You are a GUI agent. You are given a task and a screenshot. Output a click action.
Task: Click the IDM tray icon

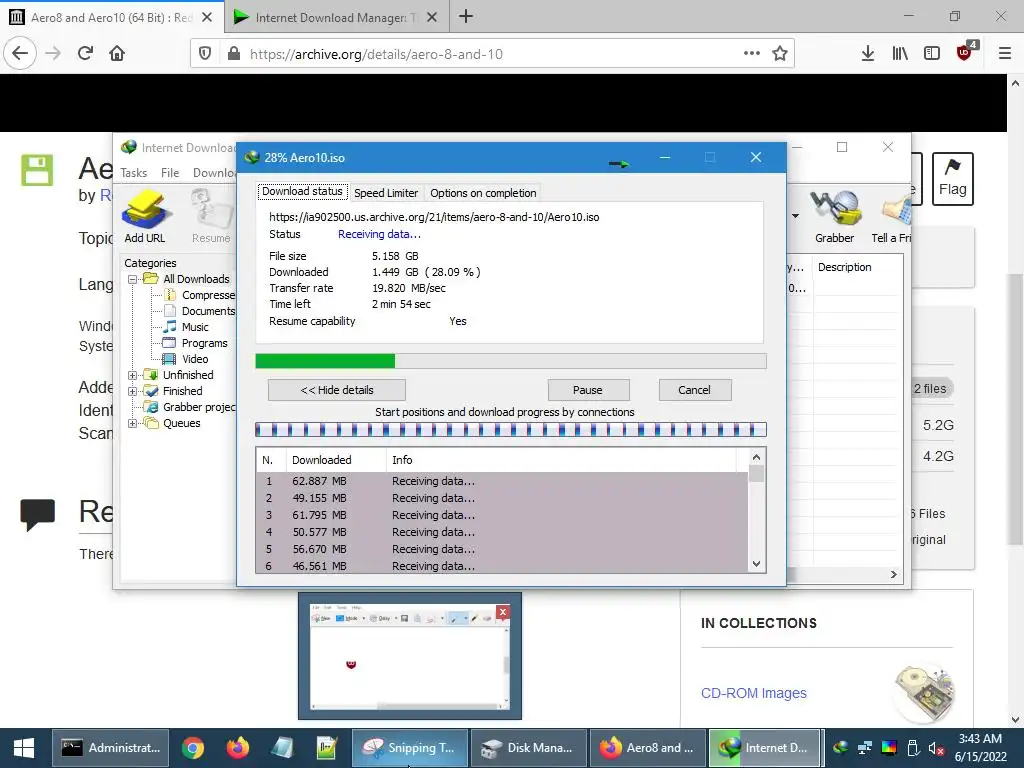(x=840, y=748)
